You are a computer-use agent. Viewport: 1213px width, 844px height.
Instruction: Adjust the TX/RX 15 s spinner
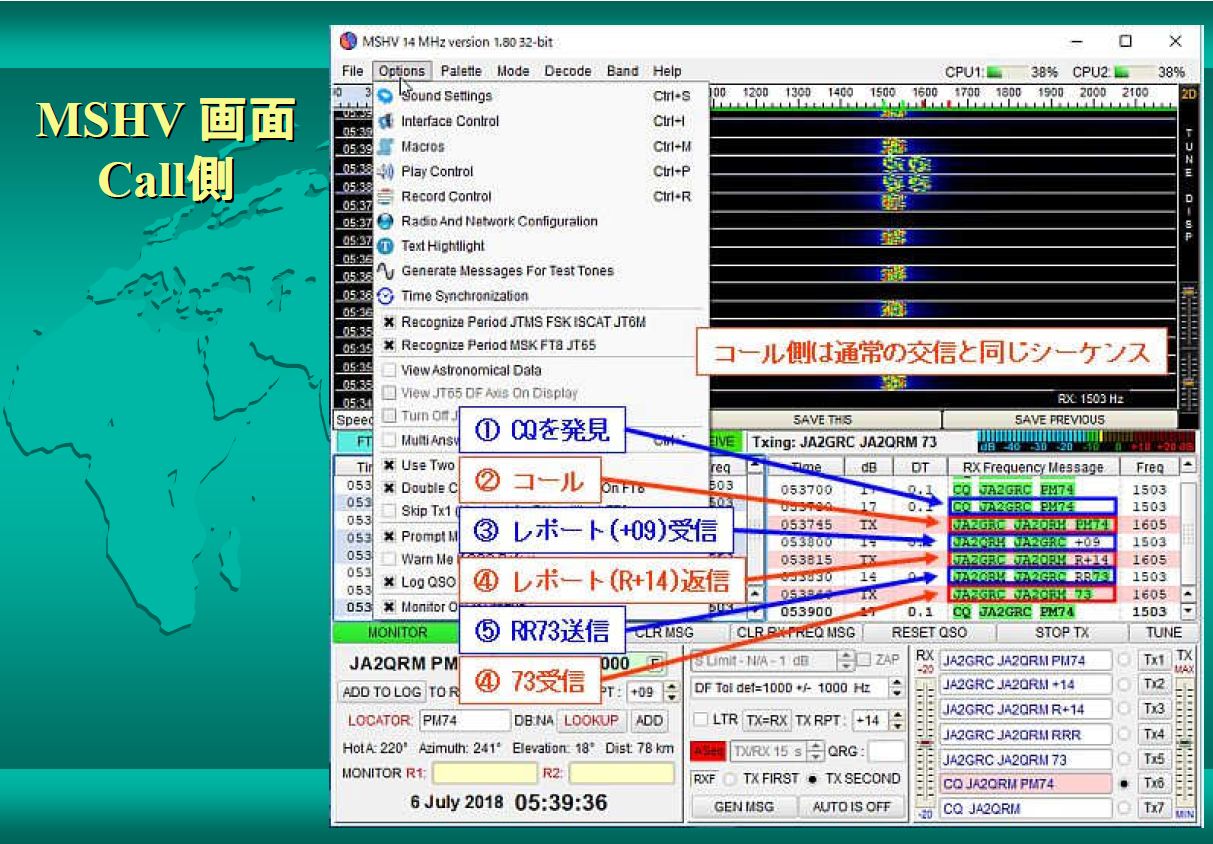pyautogui.click(x=817, y=753)
